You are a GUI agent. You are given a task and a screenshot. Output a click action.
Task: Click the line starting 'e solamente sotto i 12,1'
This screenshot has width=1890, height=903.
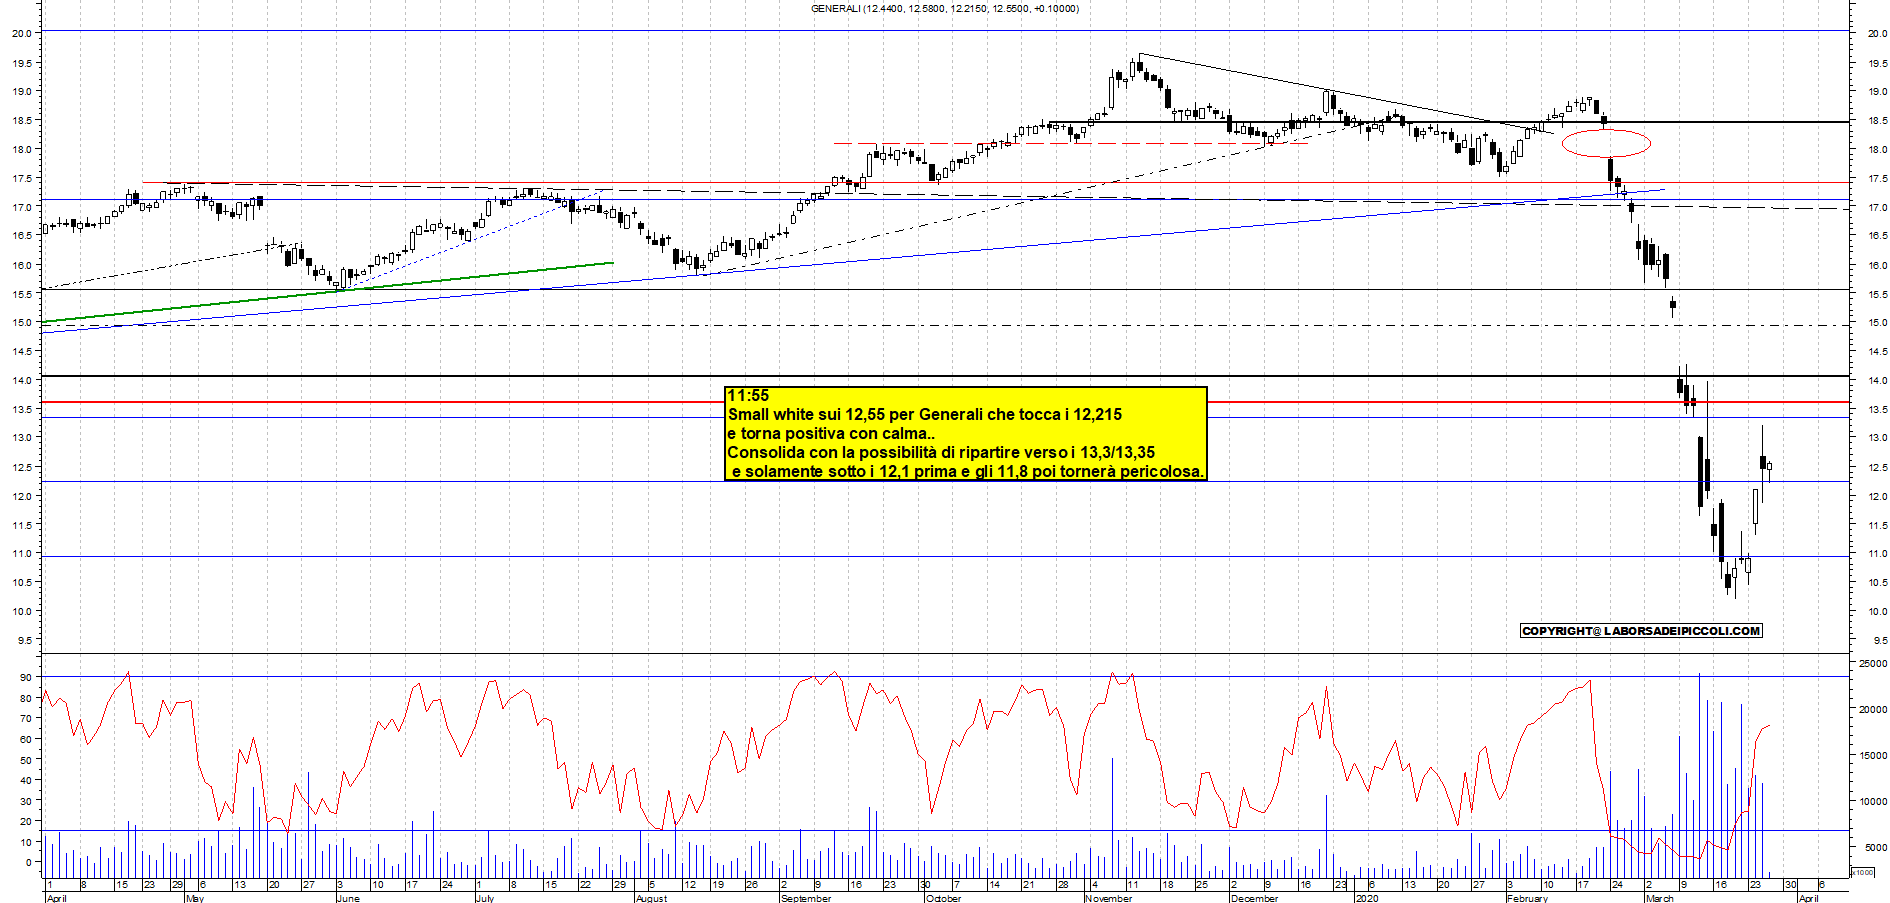click(x=968, y=472)
